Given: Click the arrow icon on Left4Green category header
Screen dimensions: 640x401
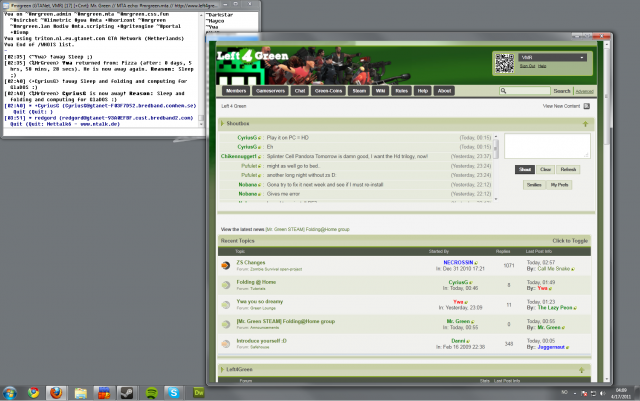Looking at the screenshot, I should tap(582, 370).
